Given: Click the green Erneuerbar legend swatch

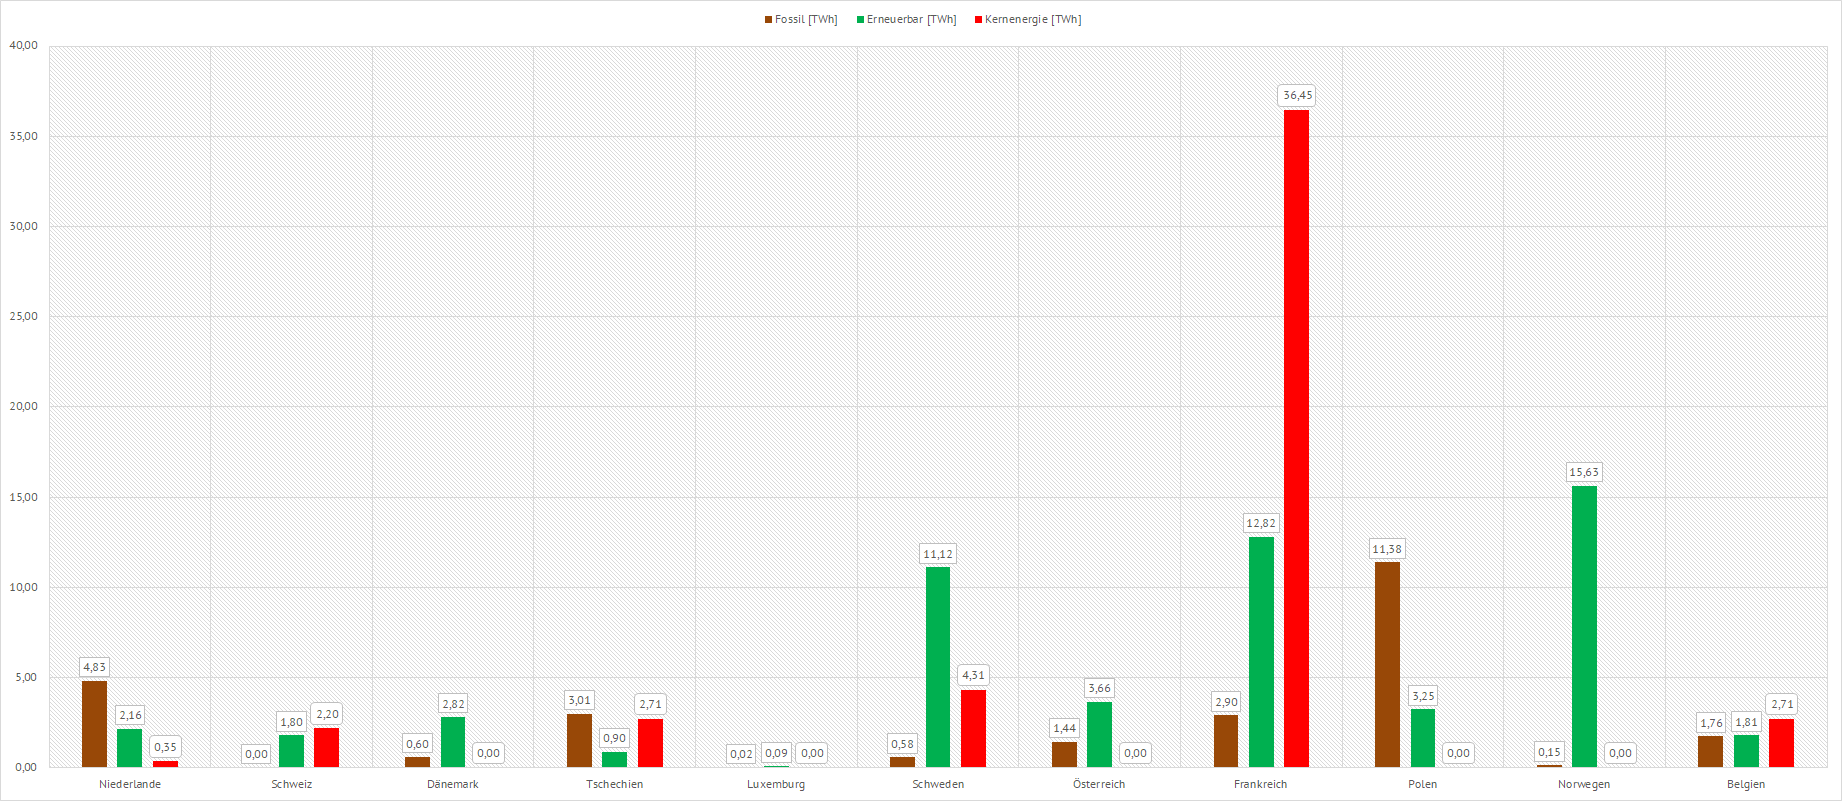Looking at the screenshot, I should coord(860,20).
